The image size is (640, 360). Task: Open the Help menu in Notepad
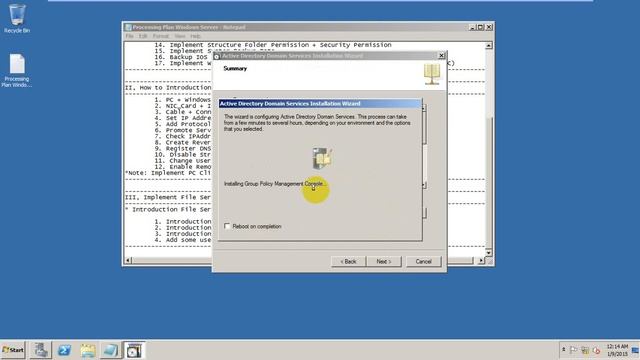(196, 36)
